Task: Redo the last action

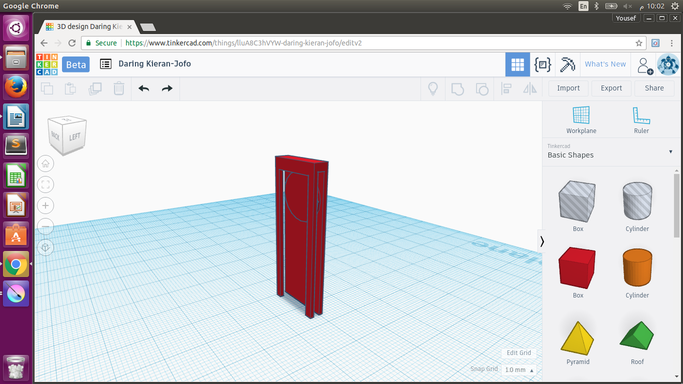Action: tap(167, 88)
